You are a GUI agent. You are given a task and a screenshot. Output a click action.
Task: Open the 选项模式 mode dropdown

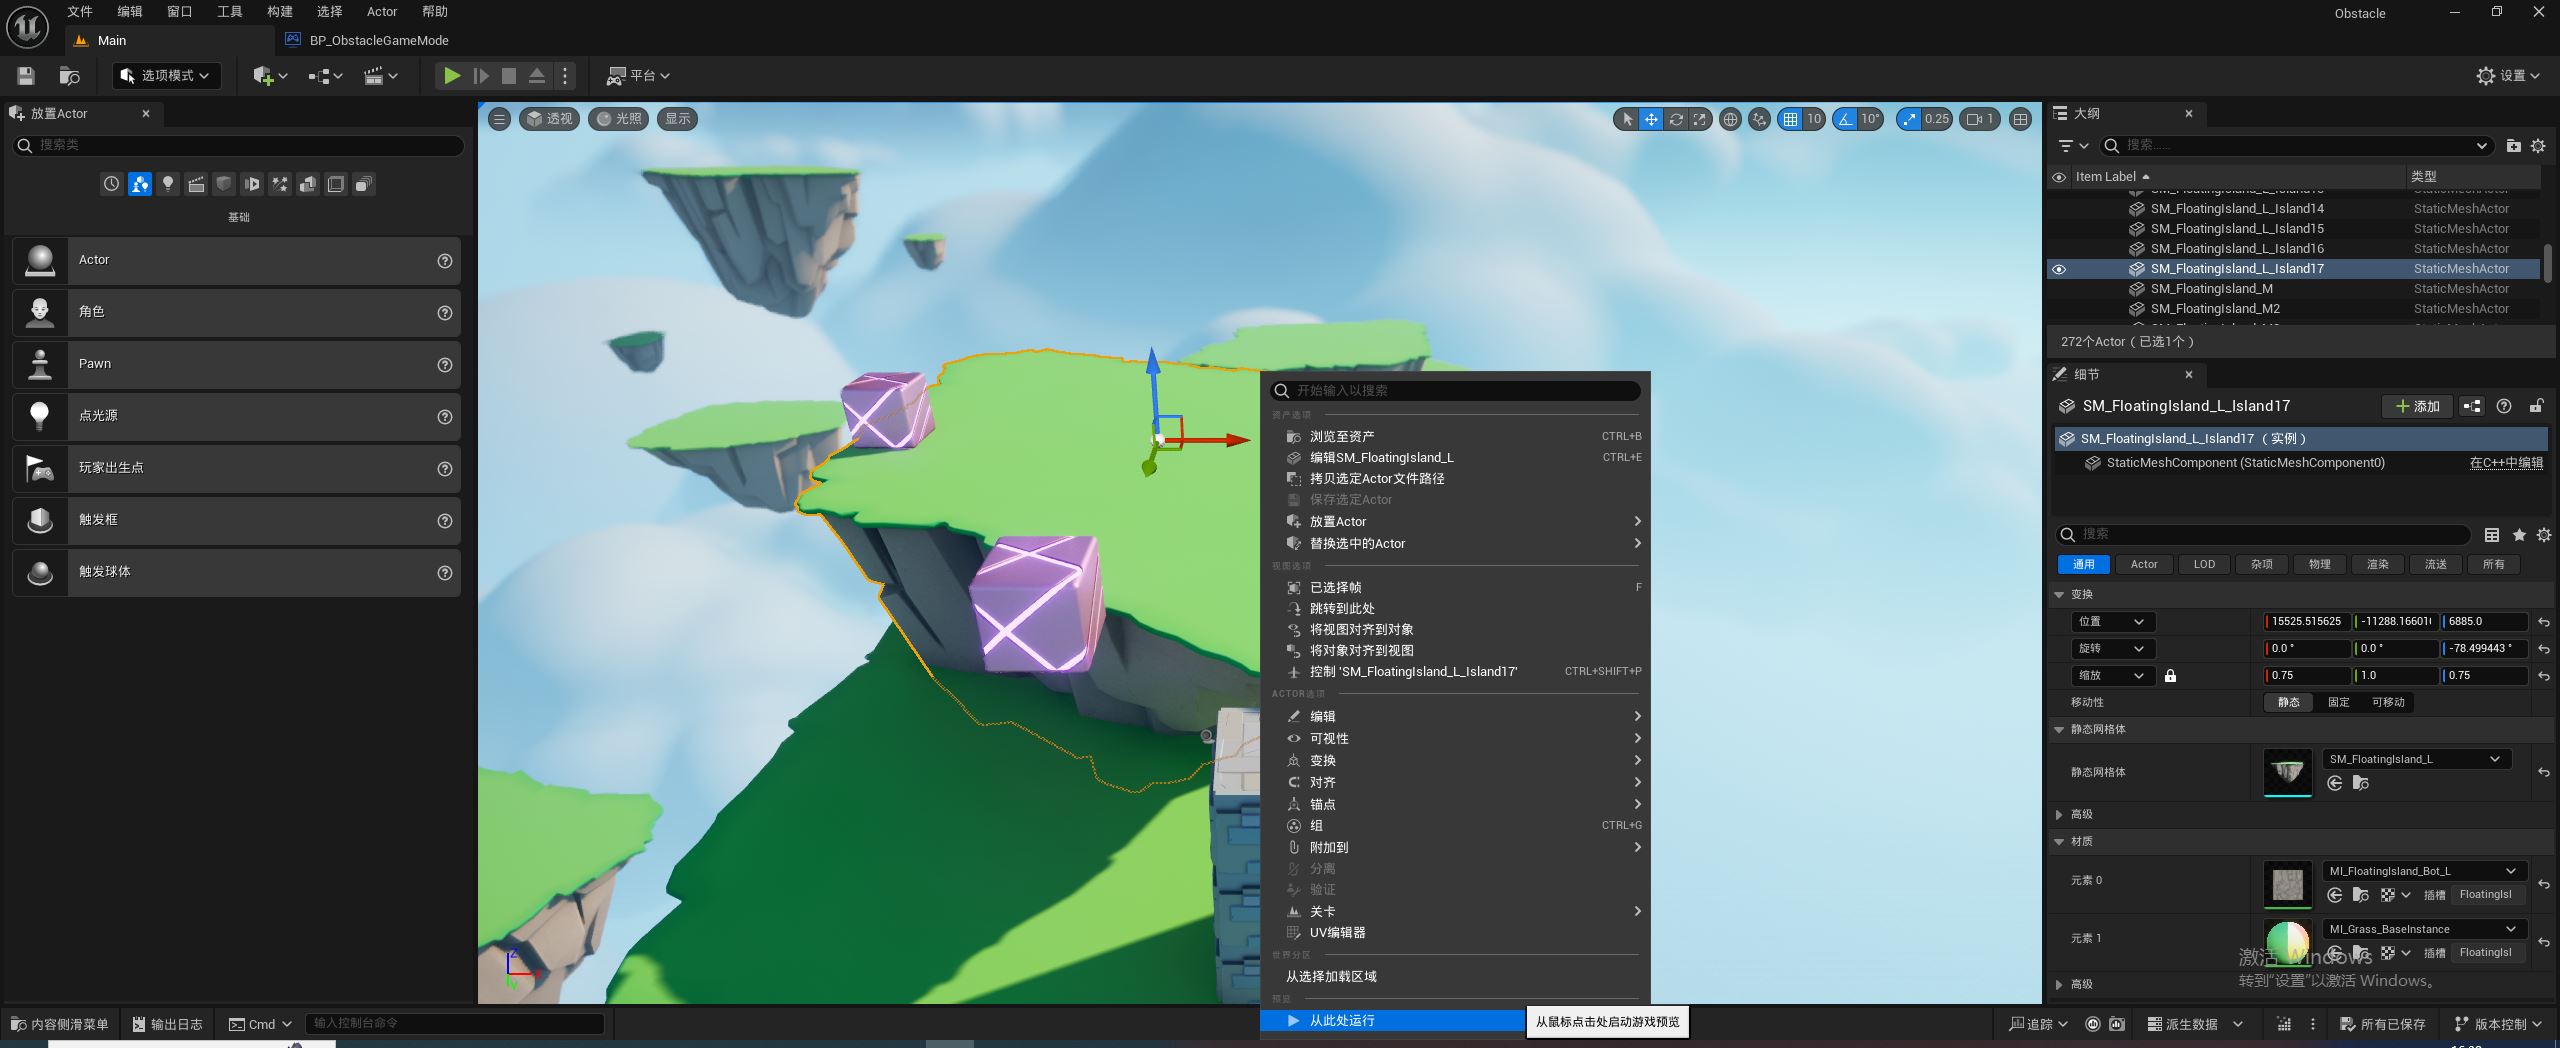click(167, 76)
